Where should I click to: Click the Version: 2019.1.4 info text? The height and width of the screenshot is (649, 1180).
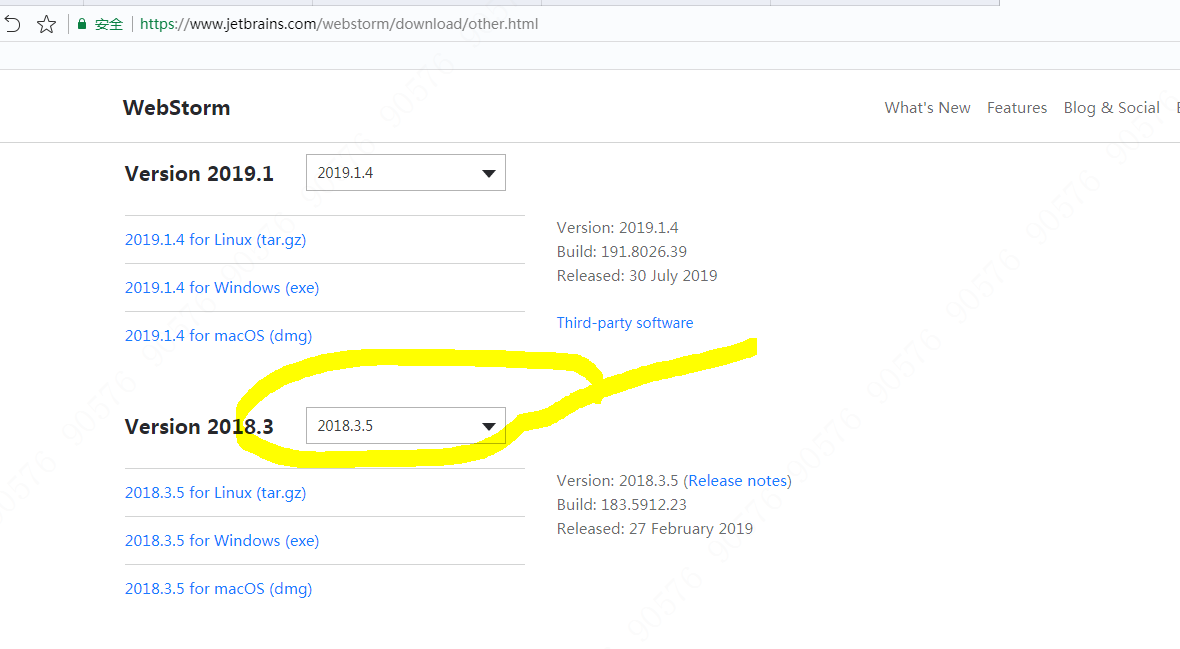coord(617,227)
